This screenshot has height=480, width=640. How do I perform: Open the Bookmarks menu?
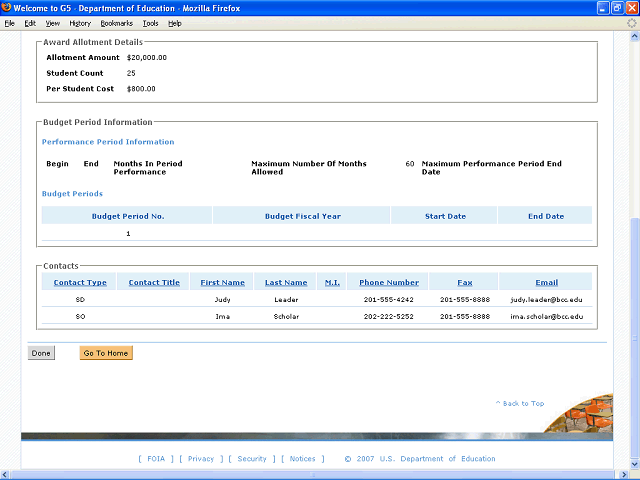tap(116, 22)
